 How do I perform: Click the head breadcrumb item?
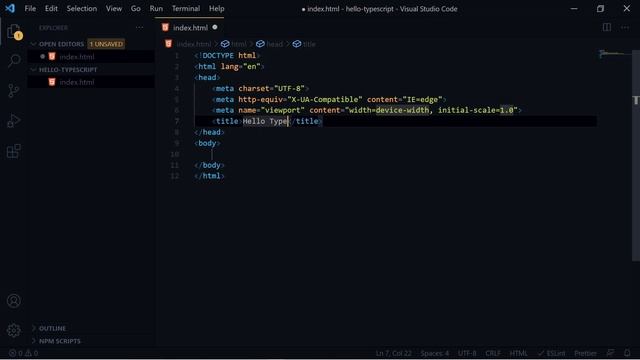click(x=269, y=44)
